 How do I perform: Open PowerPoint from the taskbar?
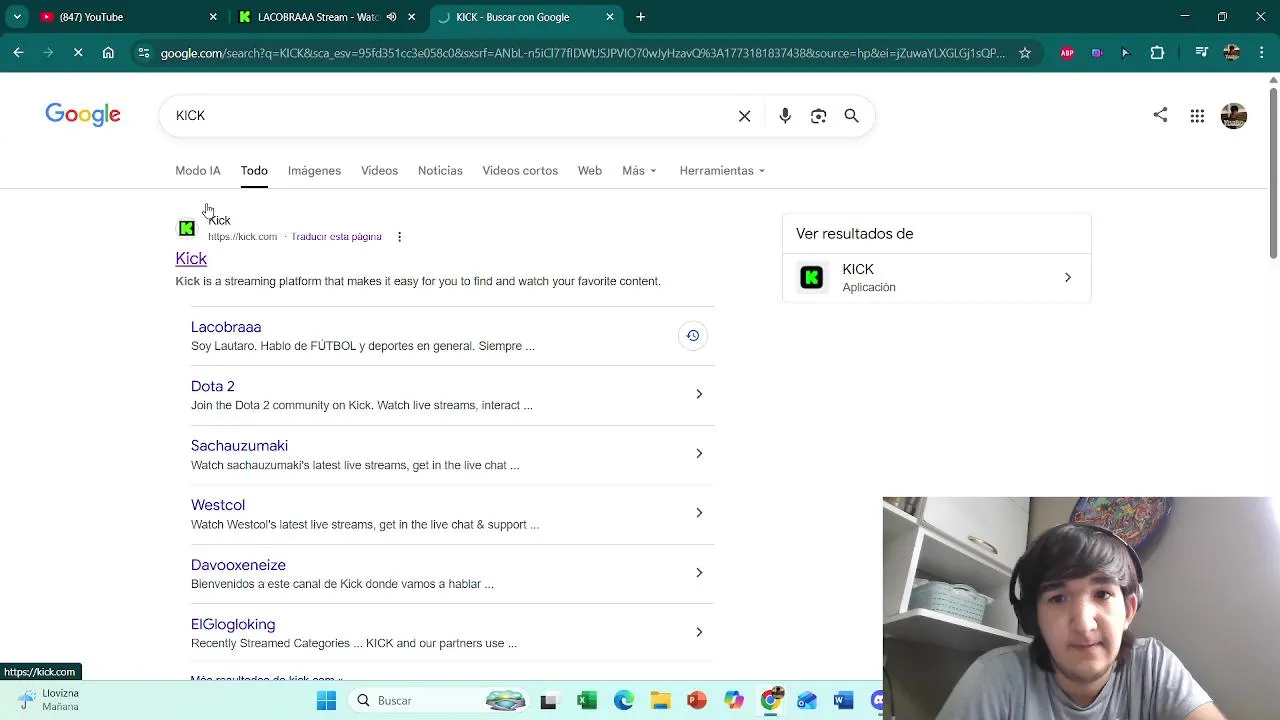pos(697,701)
